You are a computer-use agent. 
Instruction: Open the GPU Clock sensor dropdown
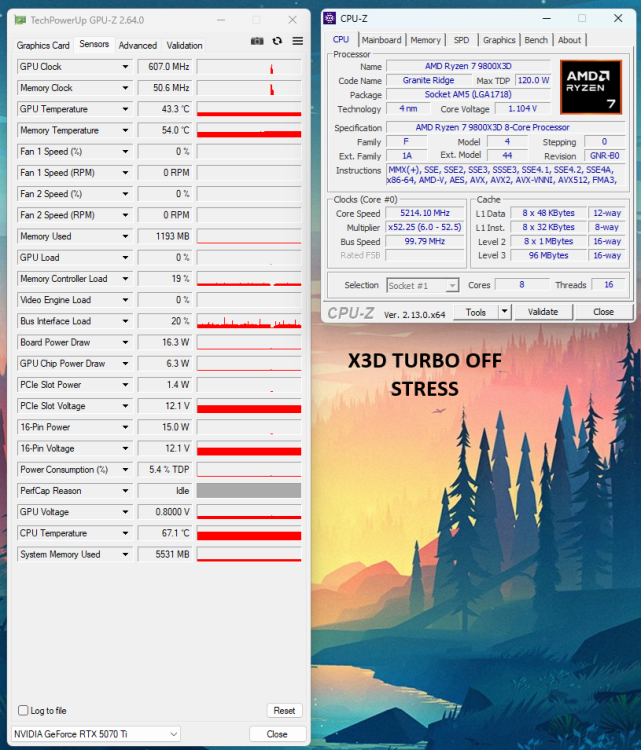click(x=125, y=67)
